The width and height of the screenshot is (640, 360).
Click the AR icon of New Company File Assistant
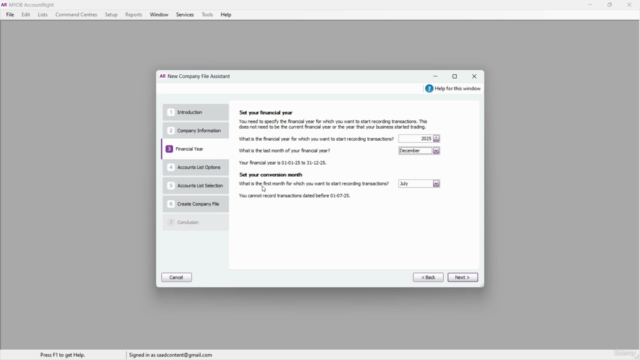pos(162,76)
